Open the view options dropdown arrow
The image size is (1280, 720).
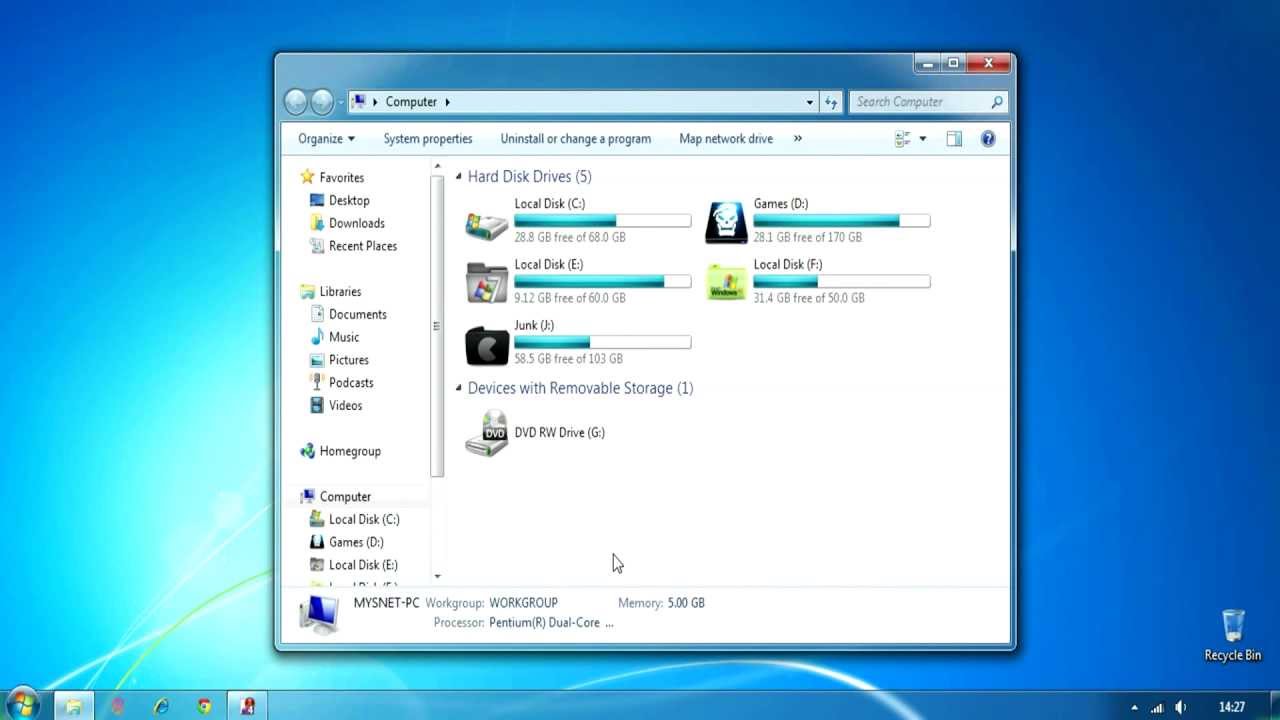tap(922, 139)
